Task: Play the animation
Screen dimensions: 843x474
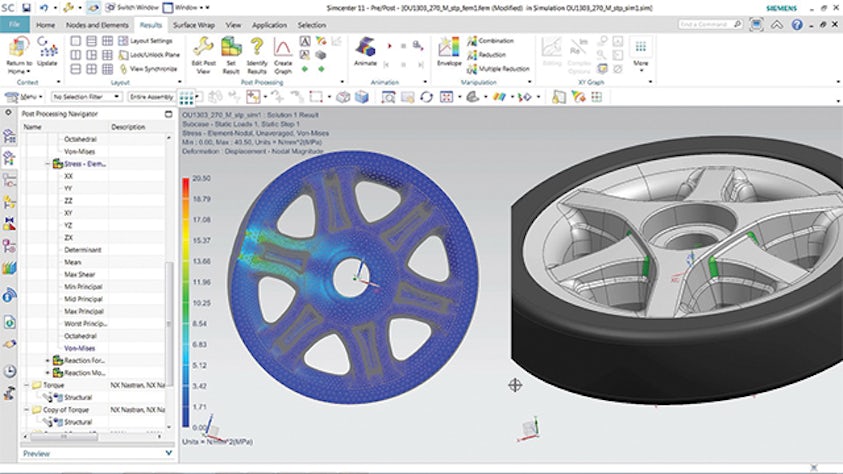Action: click(390, 46)
